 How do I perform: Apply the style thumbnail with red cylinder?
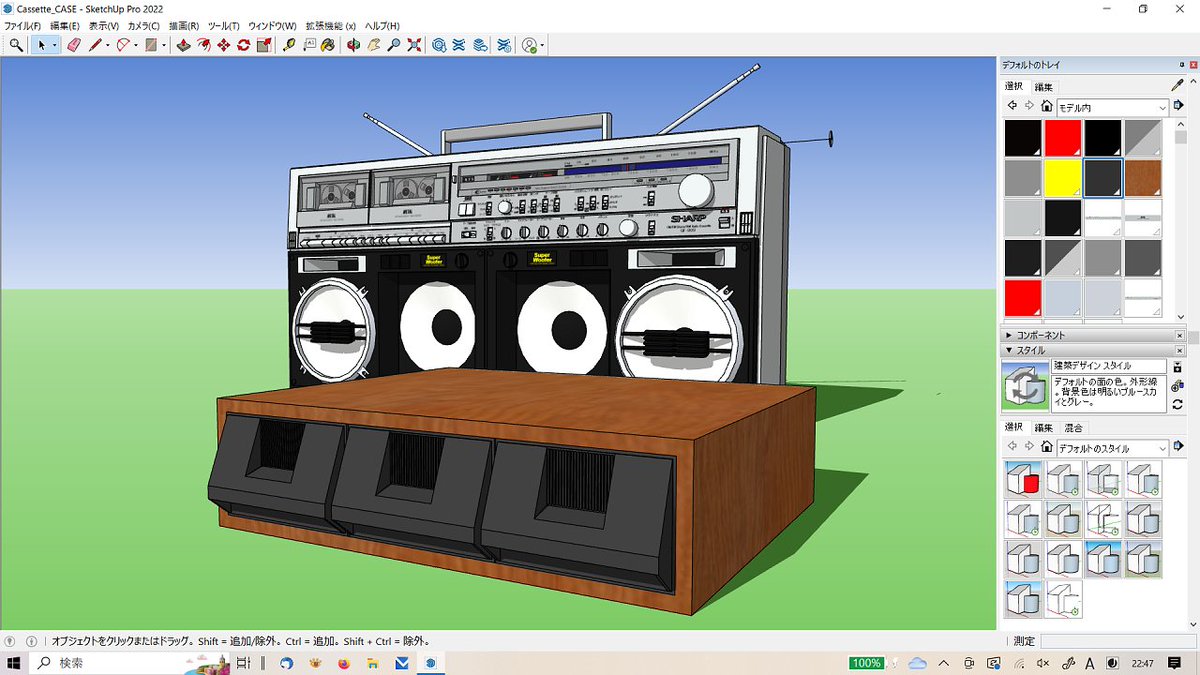tap(1023, 479)
